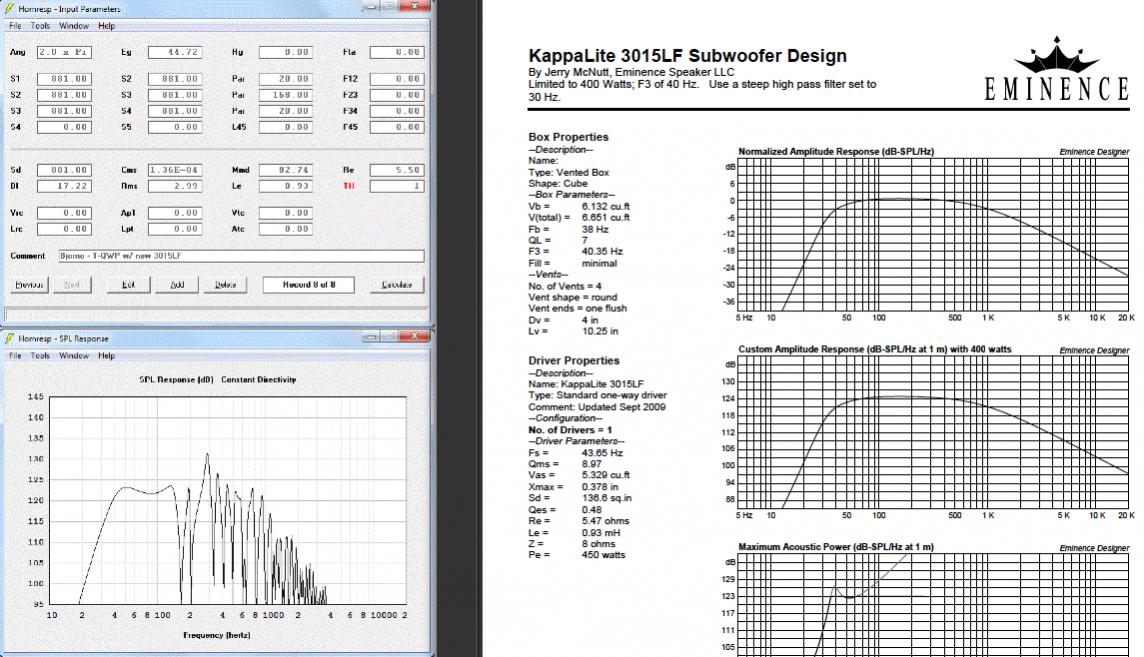
Task: Click the 'Box Properties' heading
Action: coord(568,137)
